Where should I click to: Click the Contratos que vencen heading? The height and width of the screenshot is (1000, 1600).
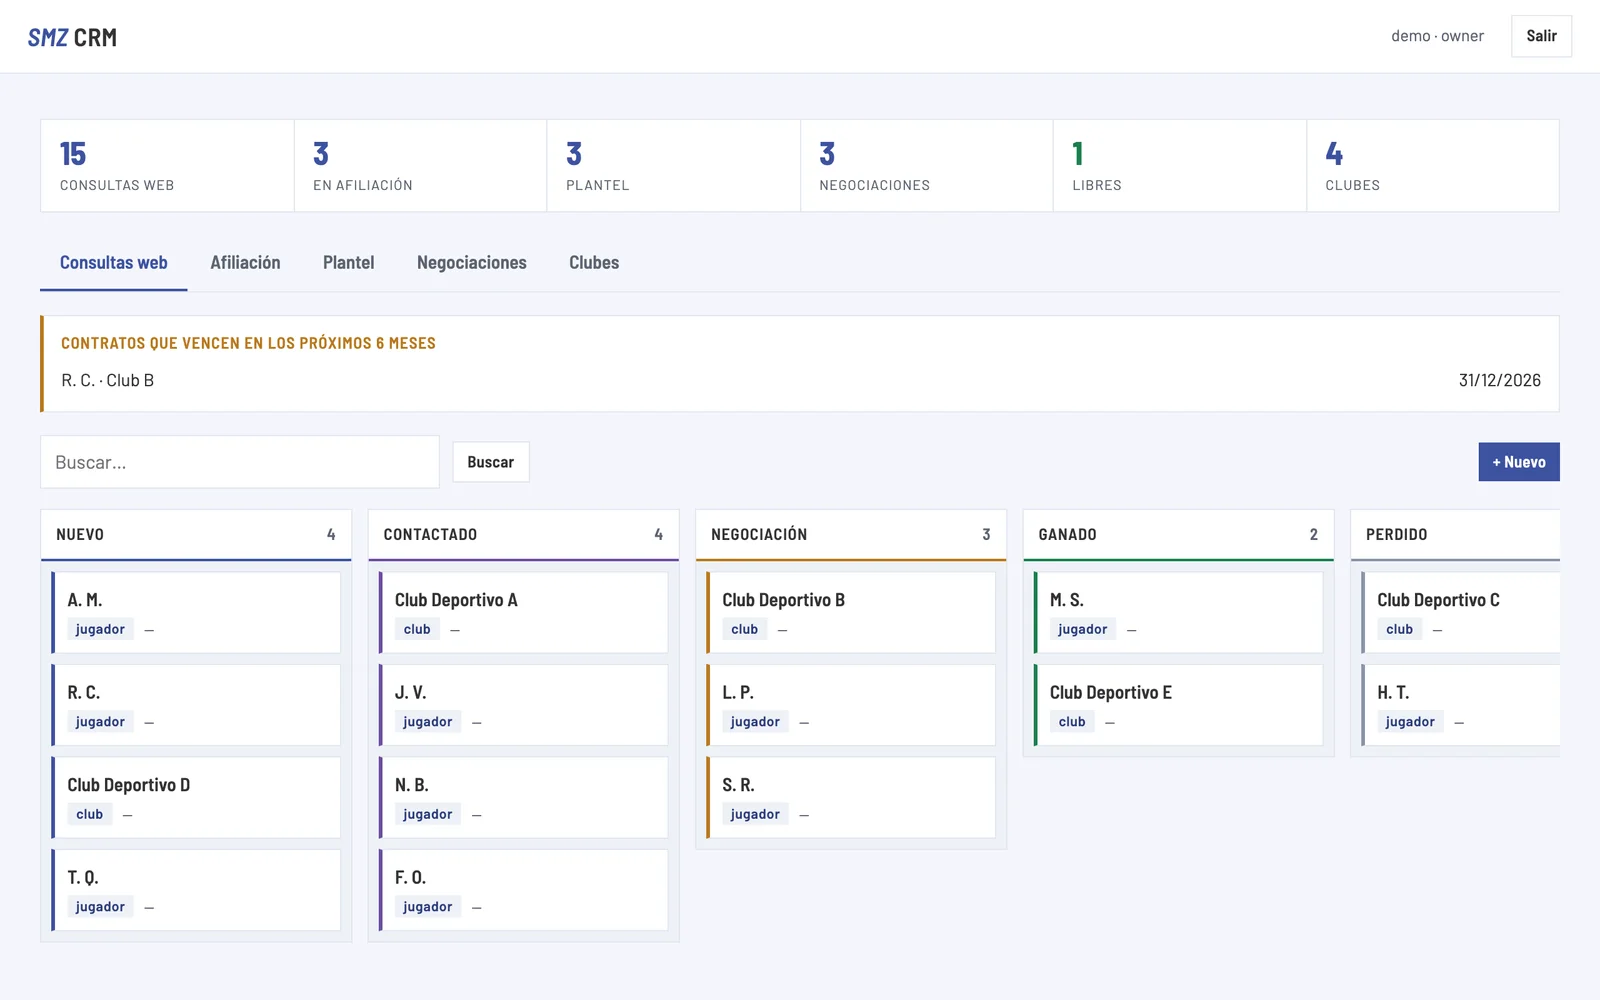coord(248,343)
